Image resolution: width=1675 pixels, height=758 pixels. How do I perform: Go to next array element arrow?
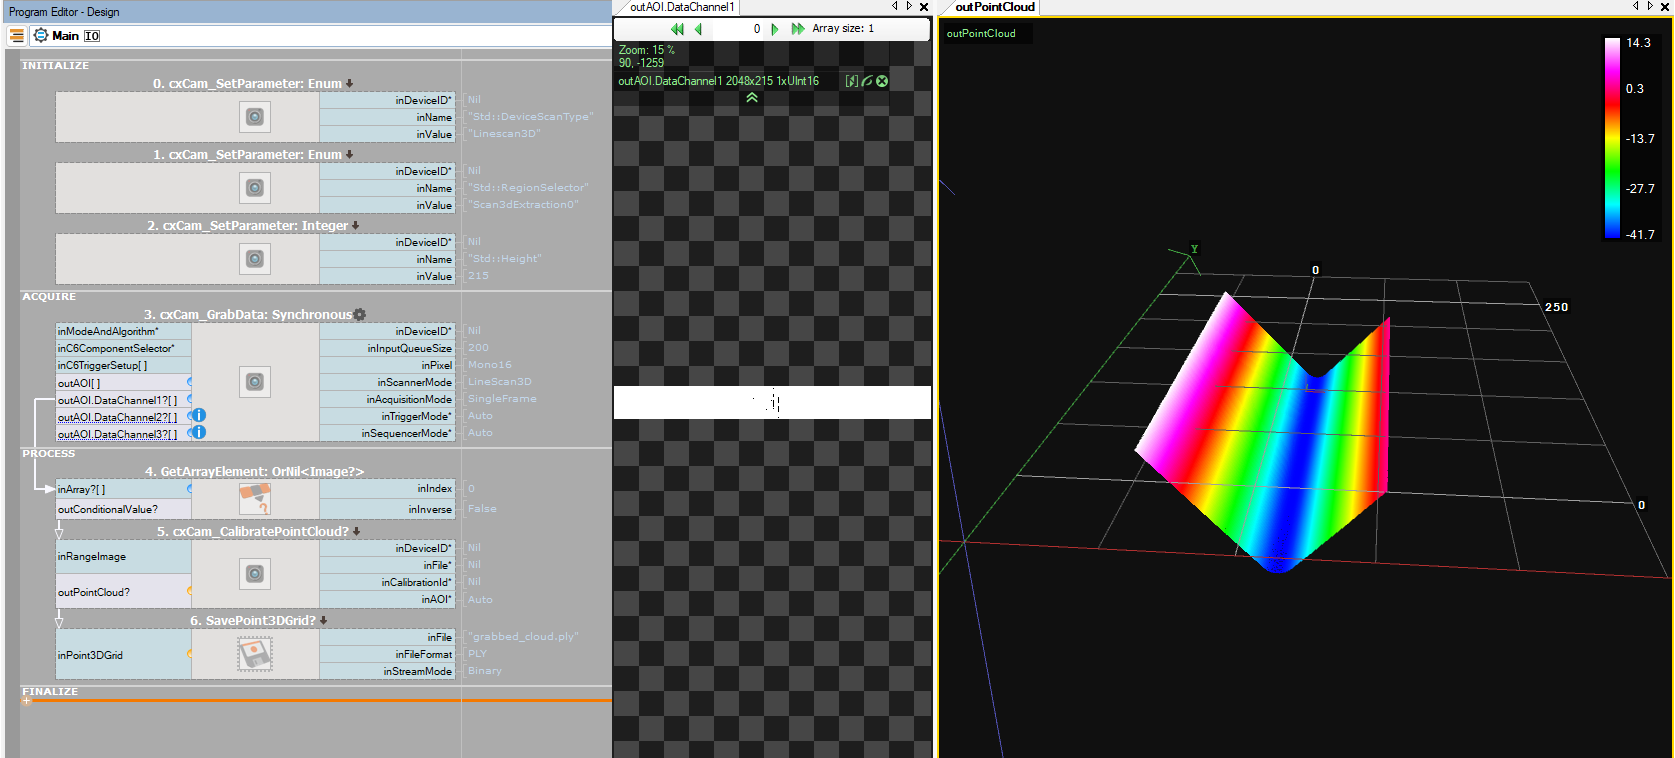pos(775,29)
